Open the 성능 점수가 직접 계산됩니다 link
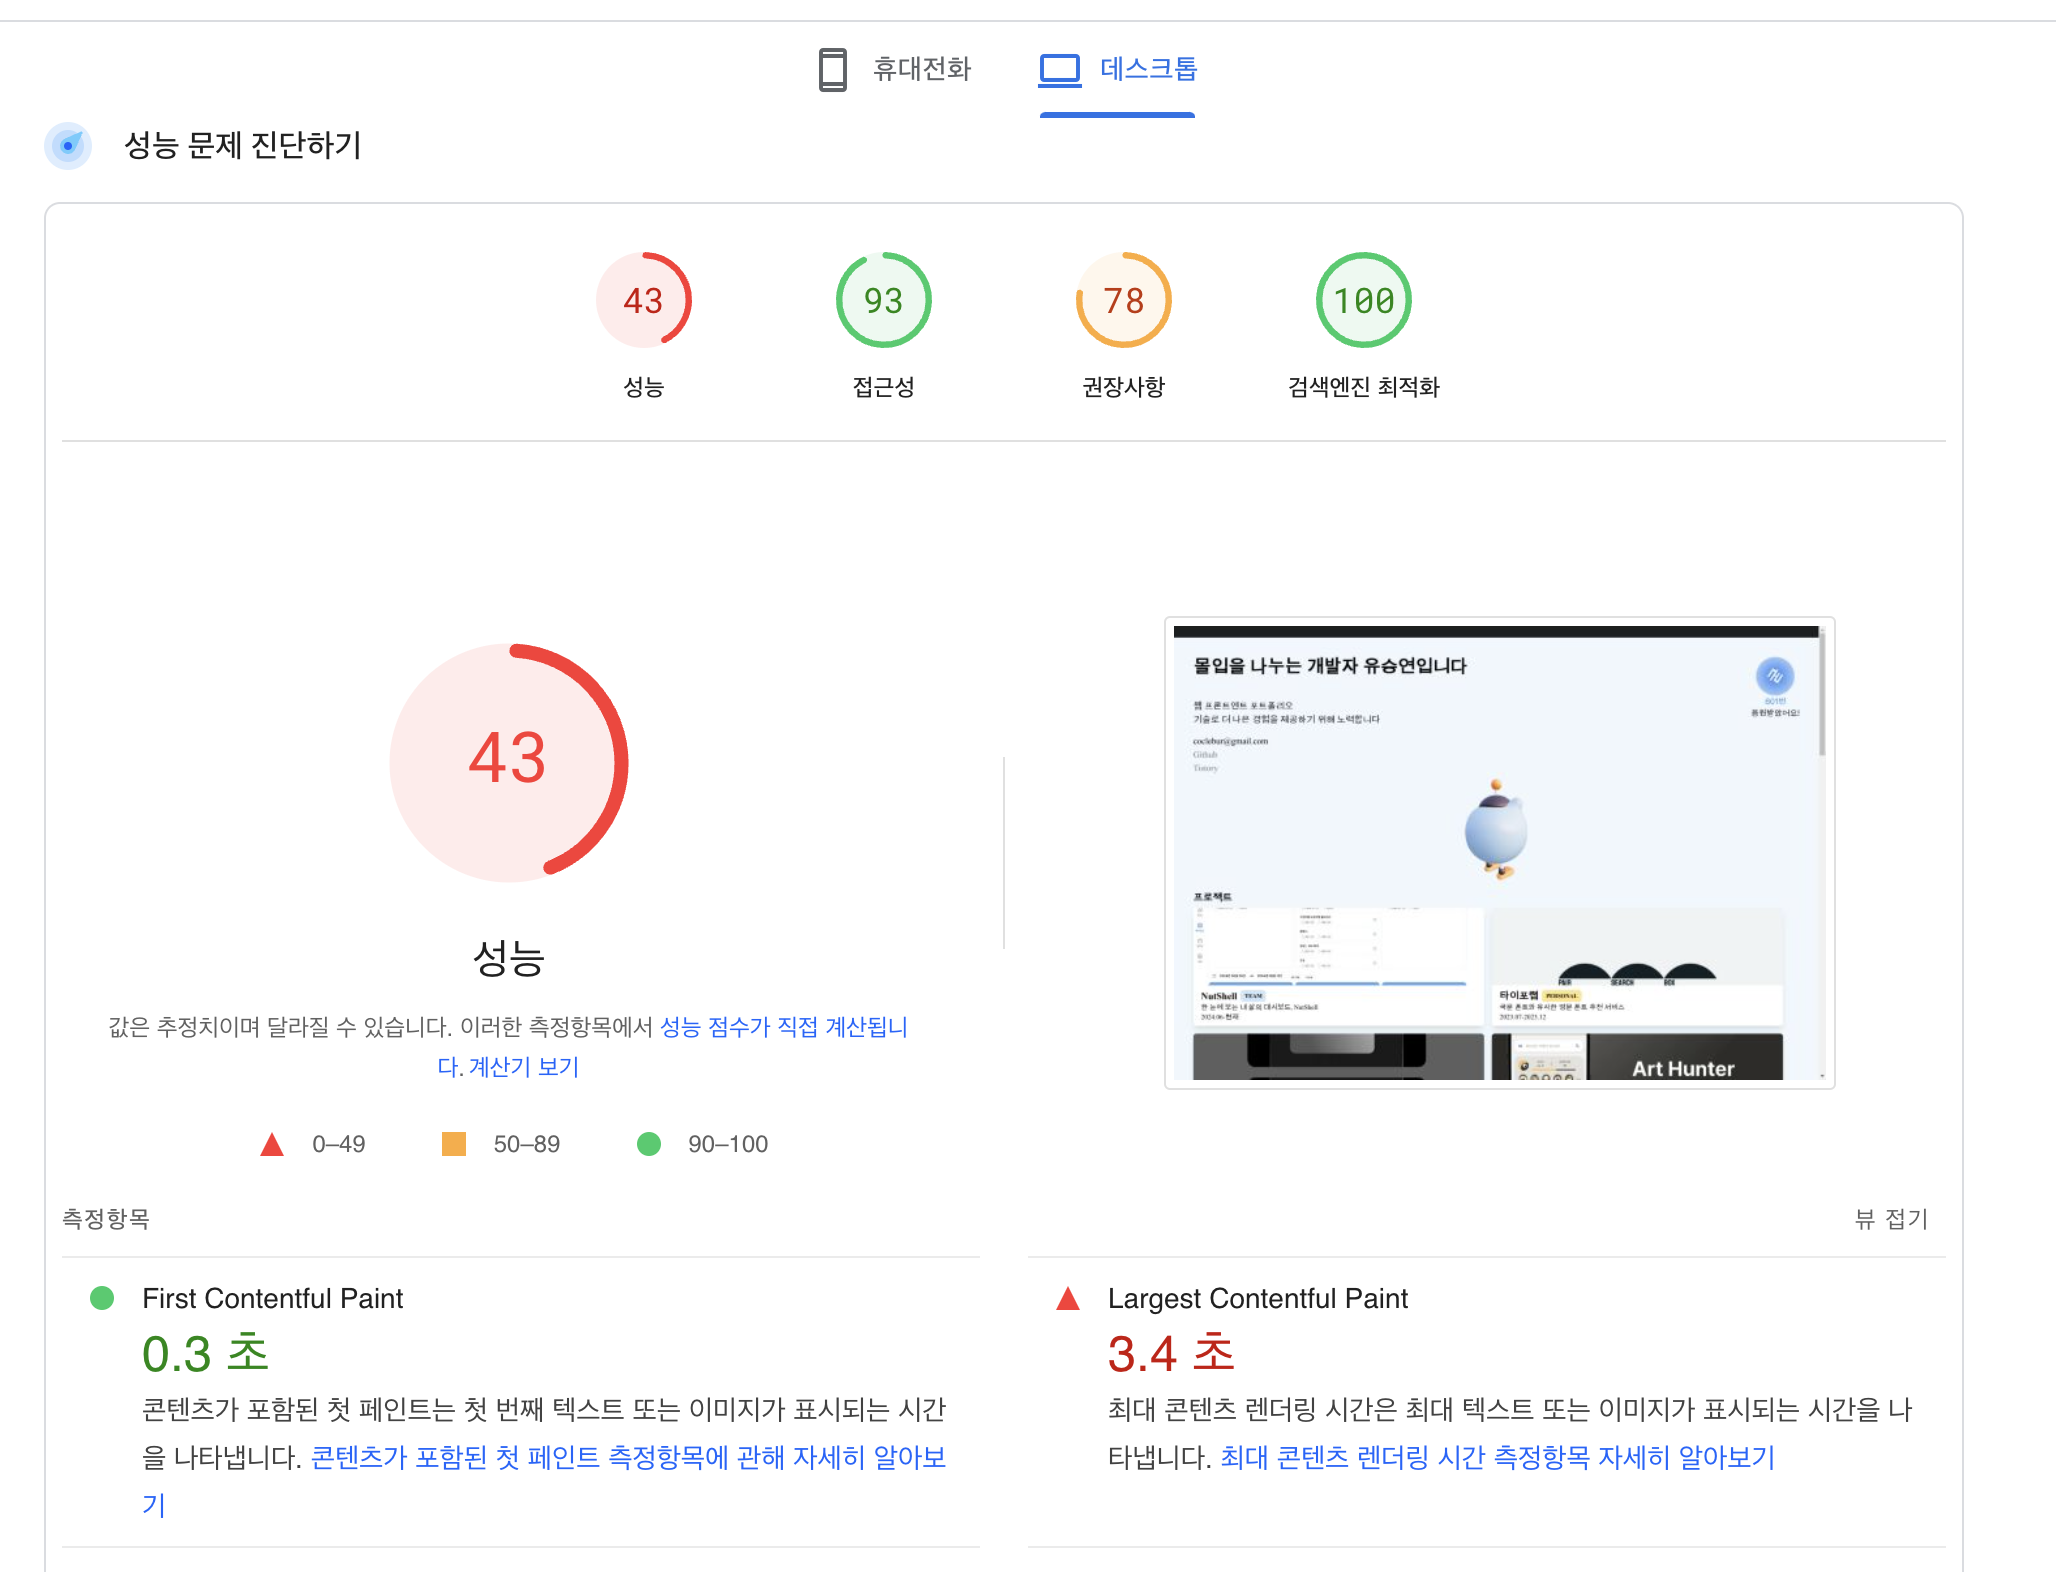 pyautogui.click(x=783, y=1027)
